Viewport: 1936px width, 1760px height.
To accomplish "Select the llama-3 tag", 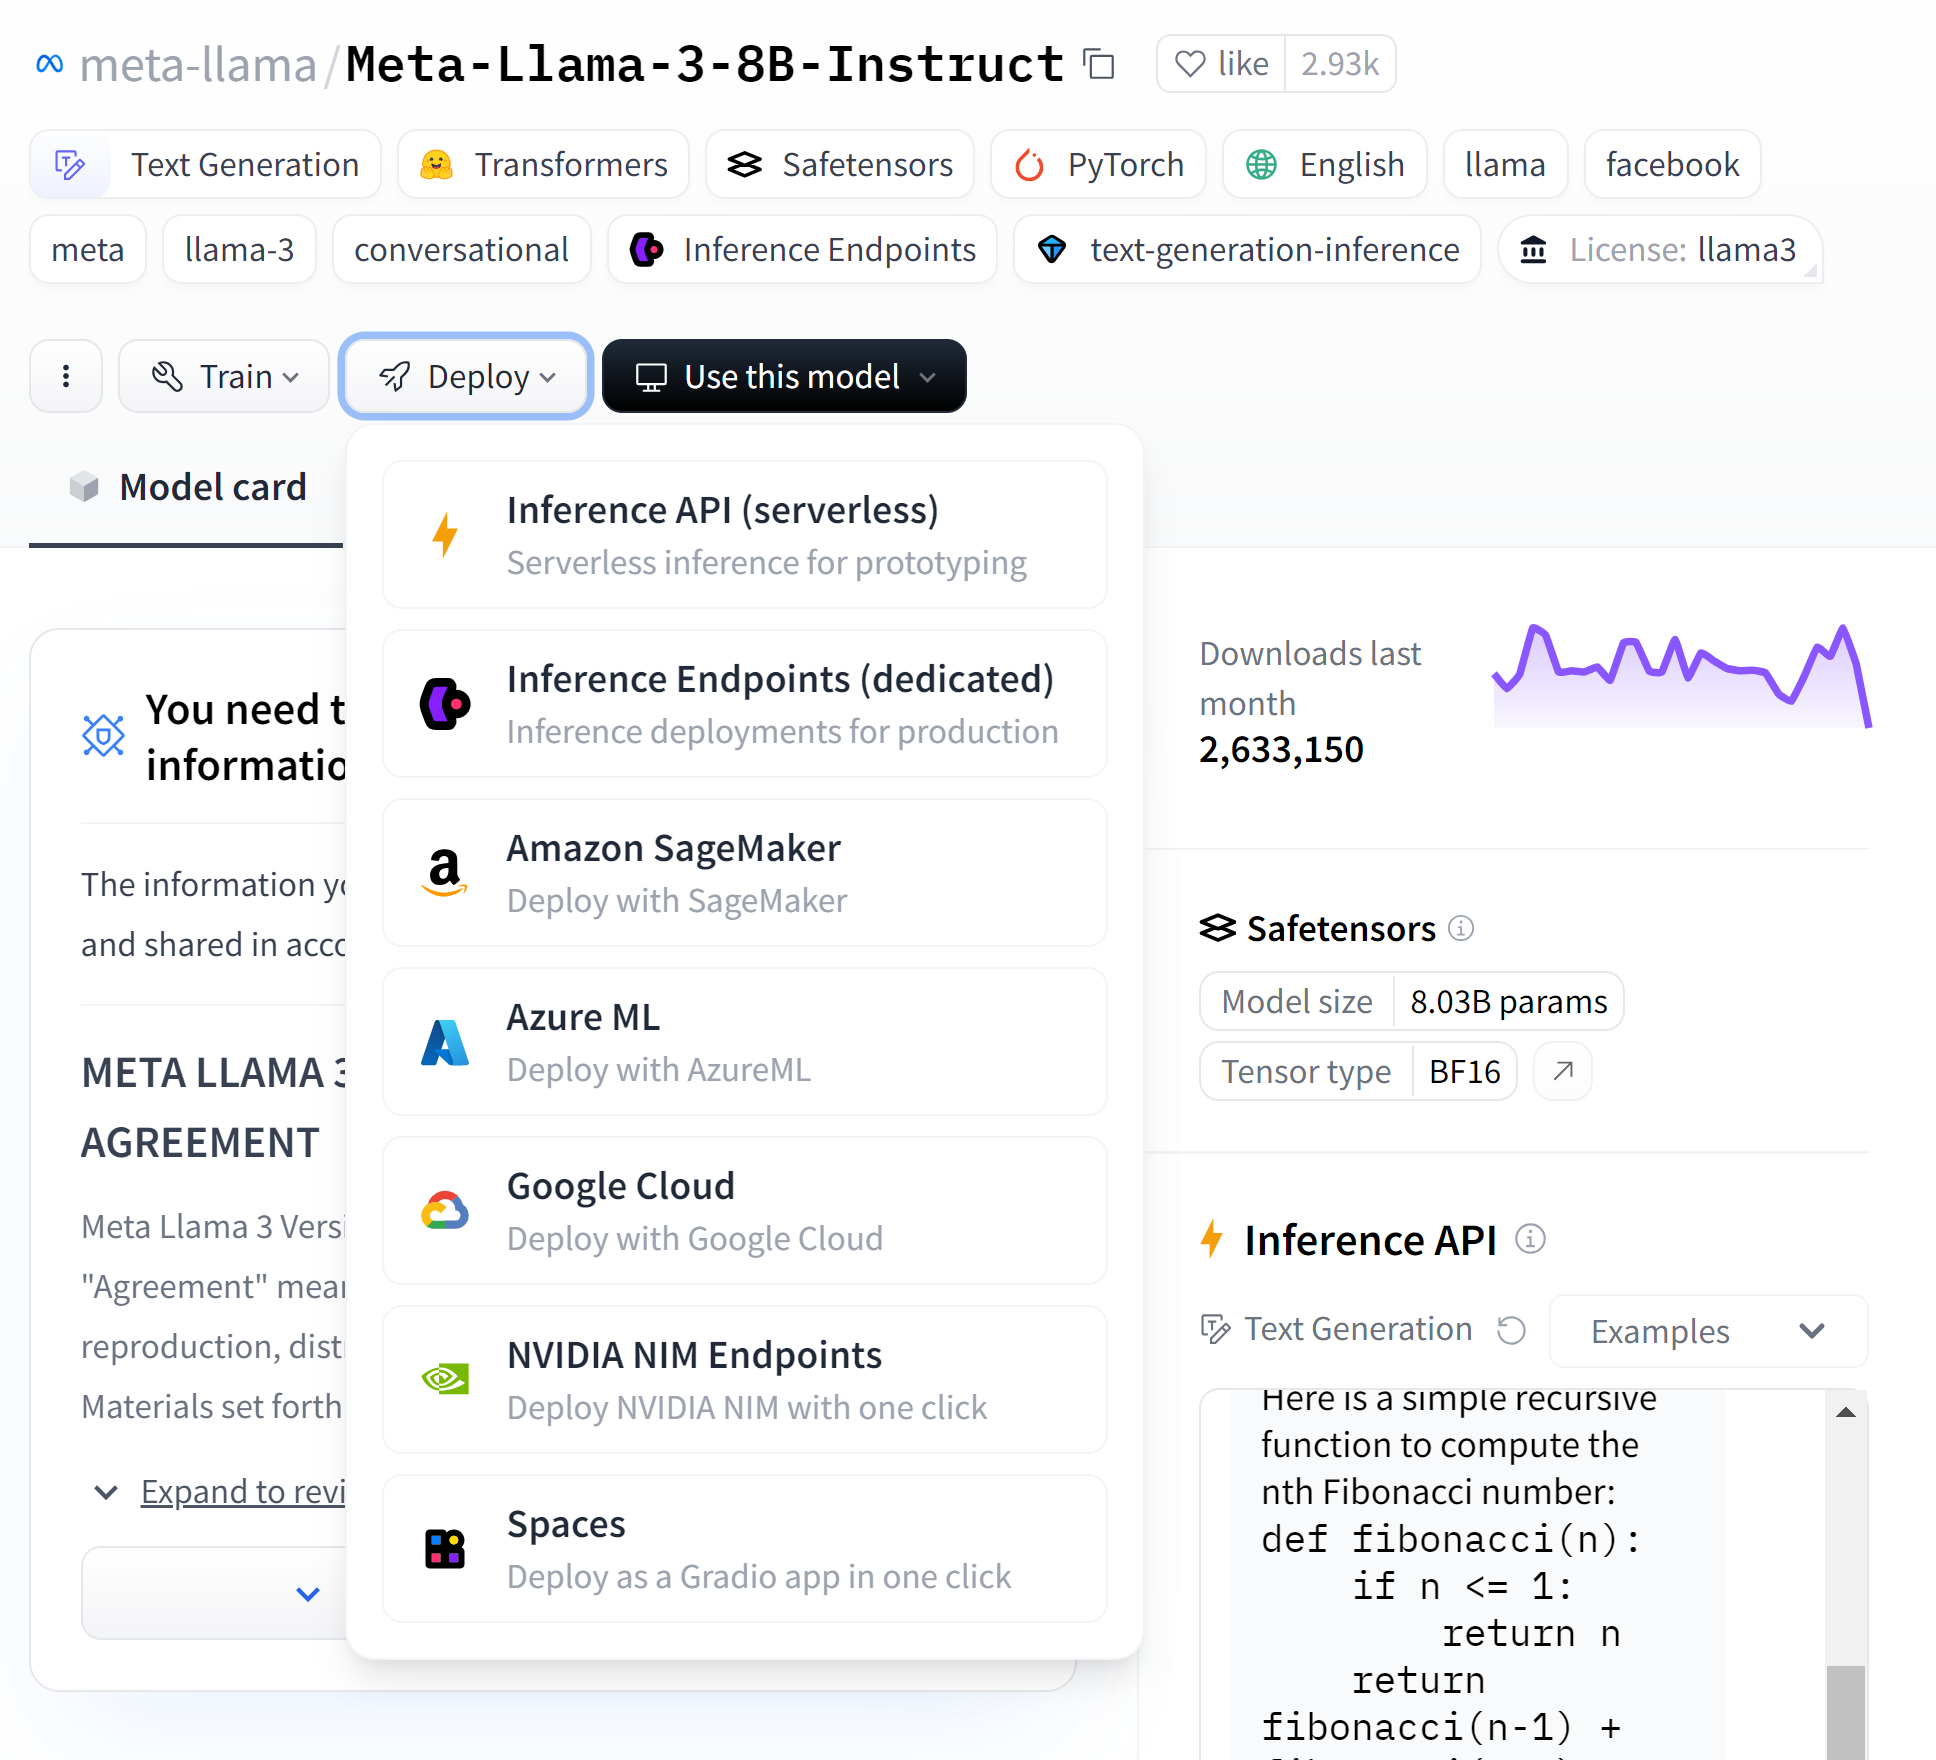I will click(239, 249).
